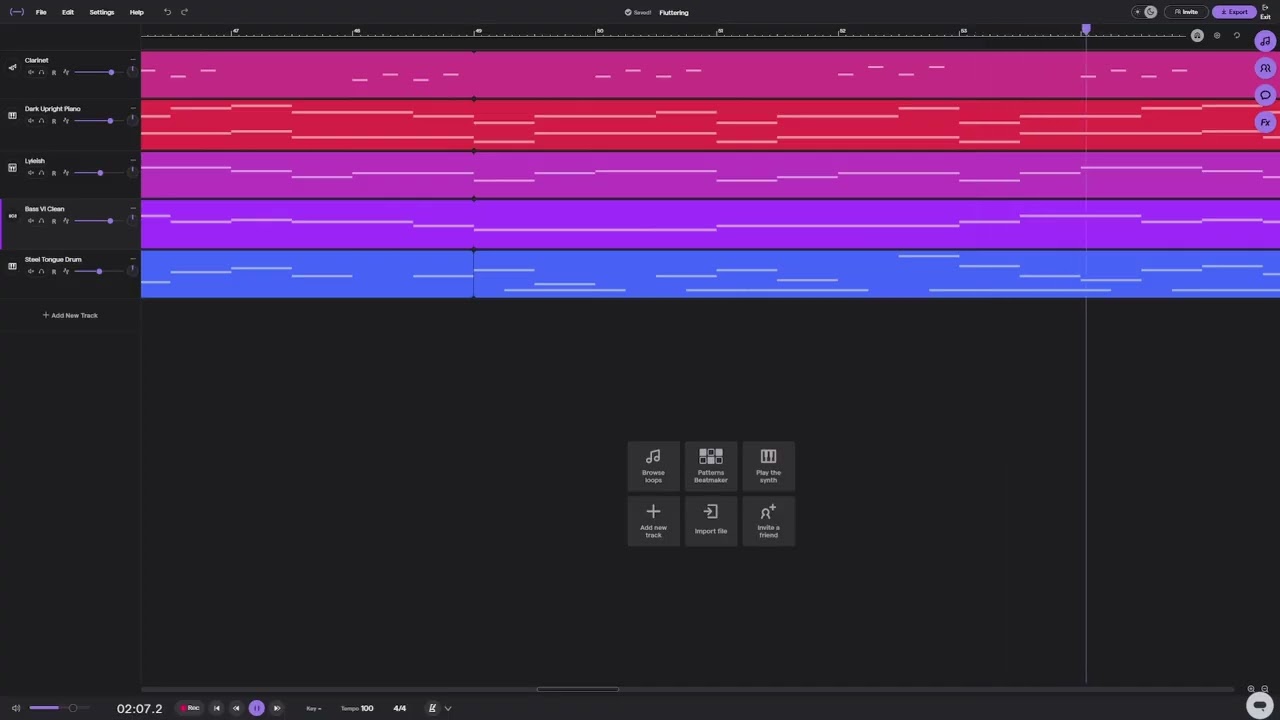Mute the Bass VI Clean track
The image size is (1280, 720).
(x=31, y=221)
